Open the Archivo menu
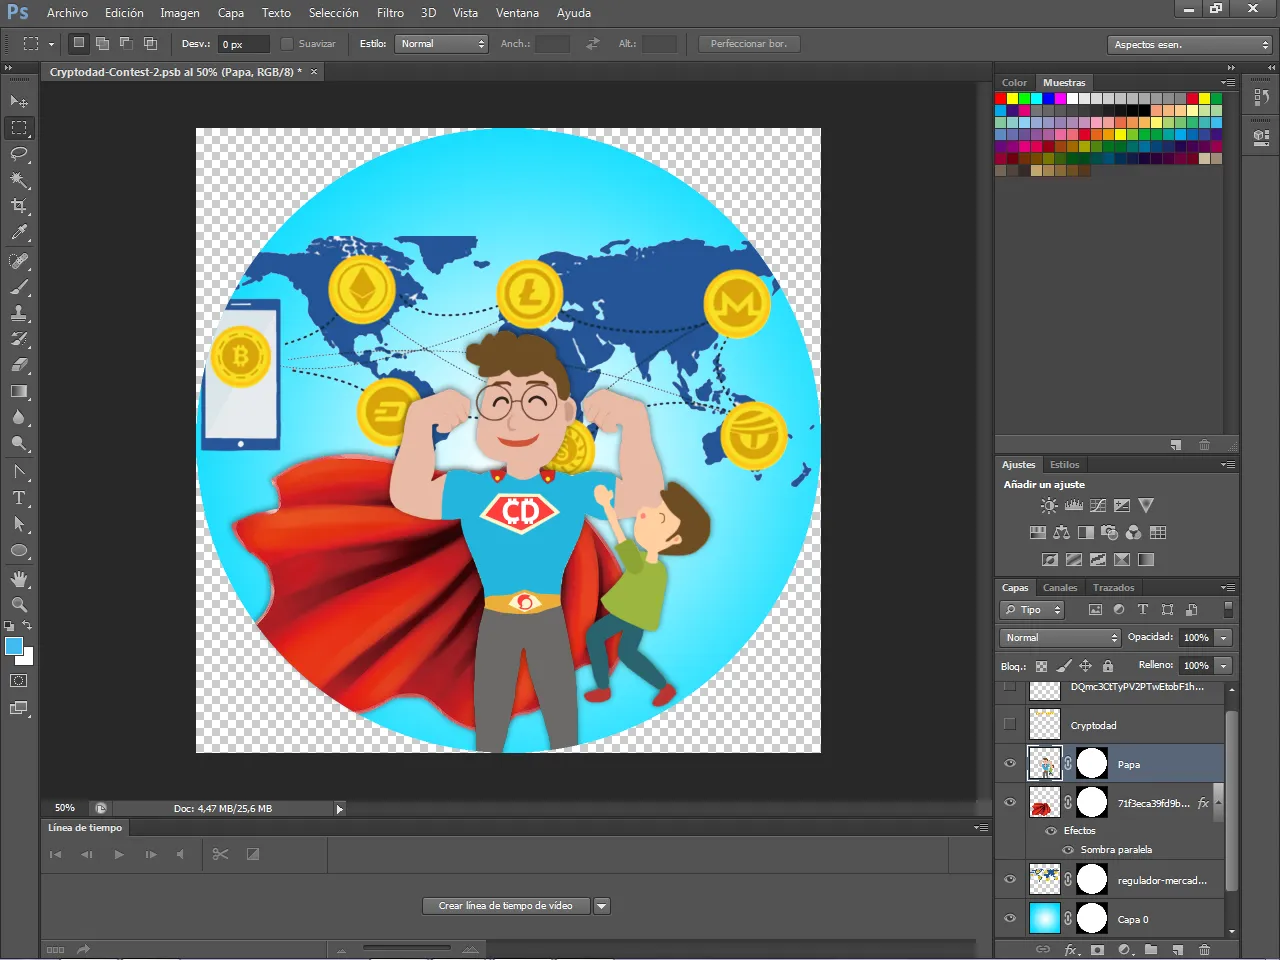The height and width of the screenshot is (960, 1280). (x=67, y=13)
